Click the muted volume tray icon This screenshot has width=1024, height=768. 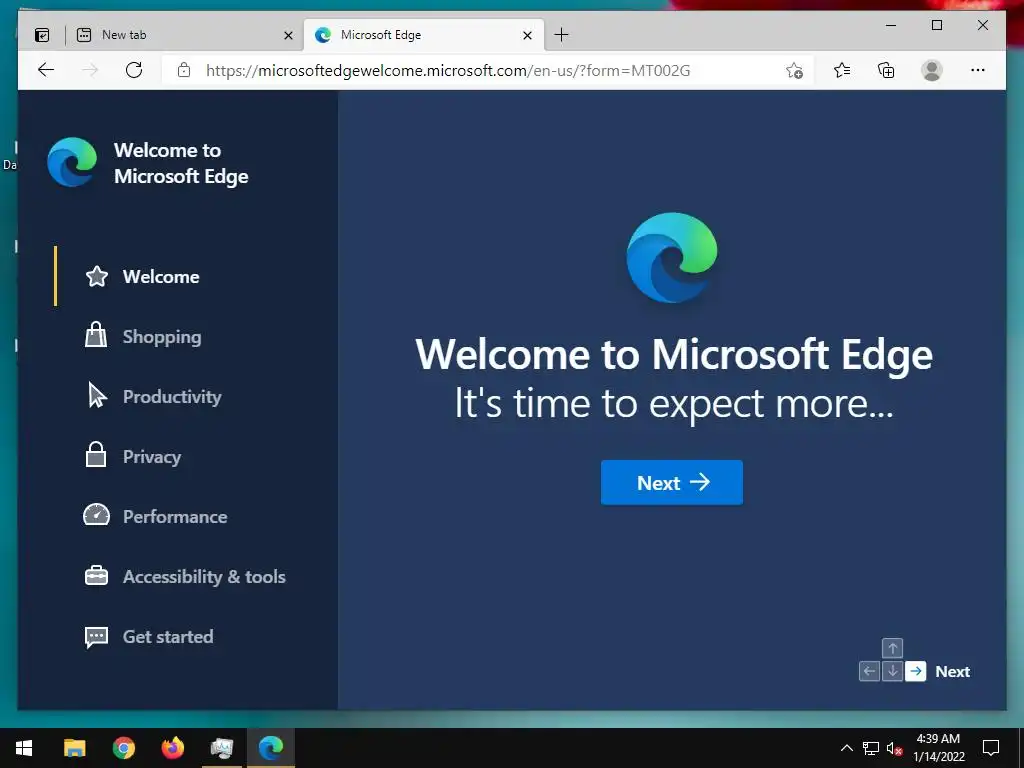tap(894, 748)
